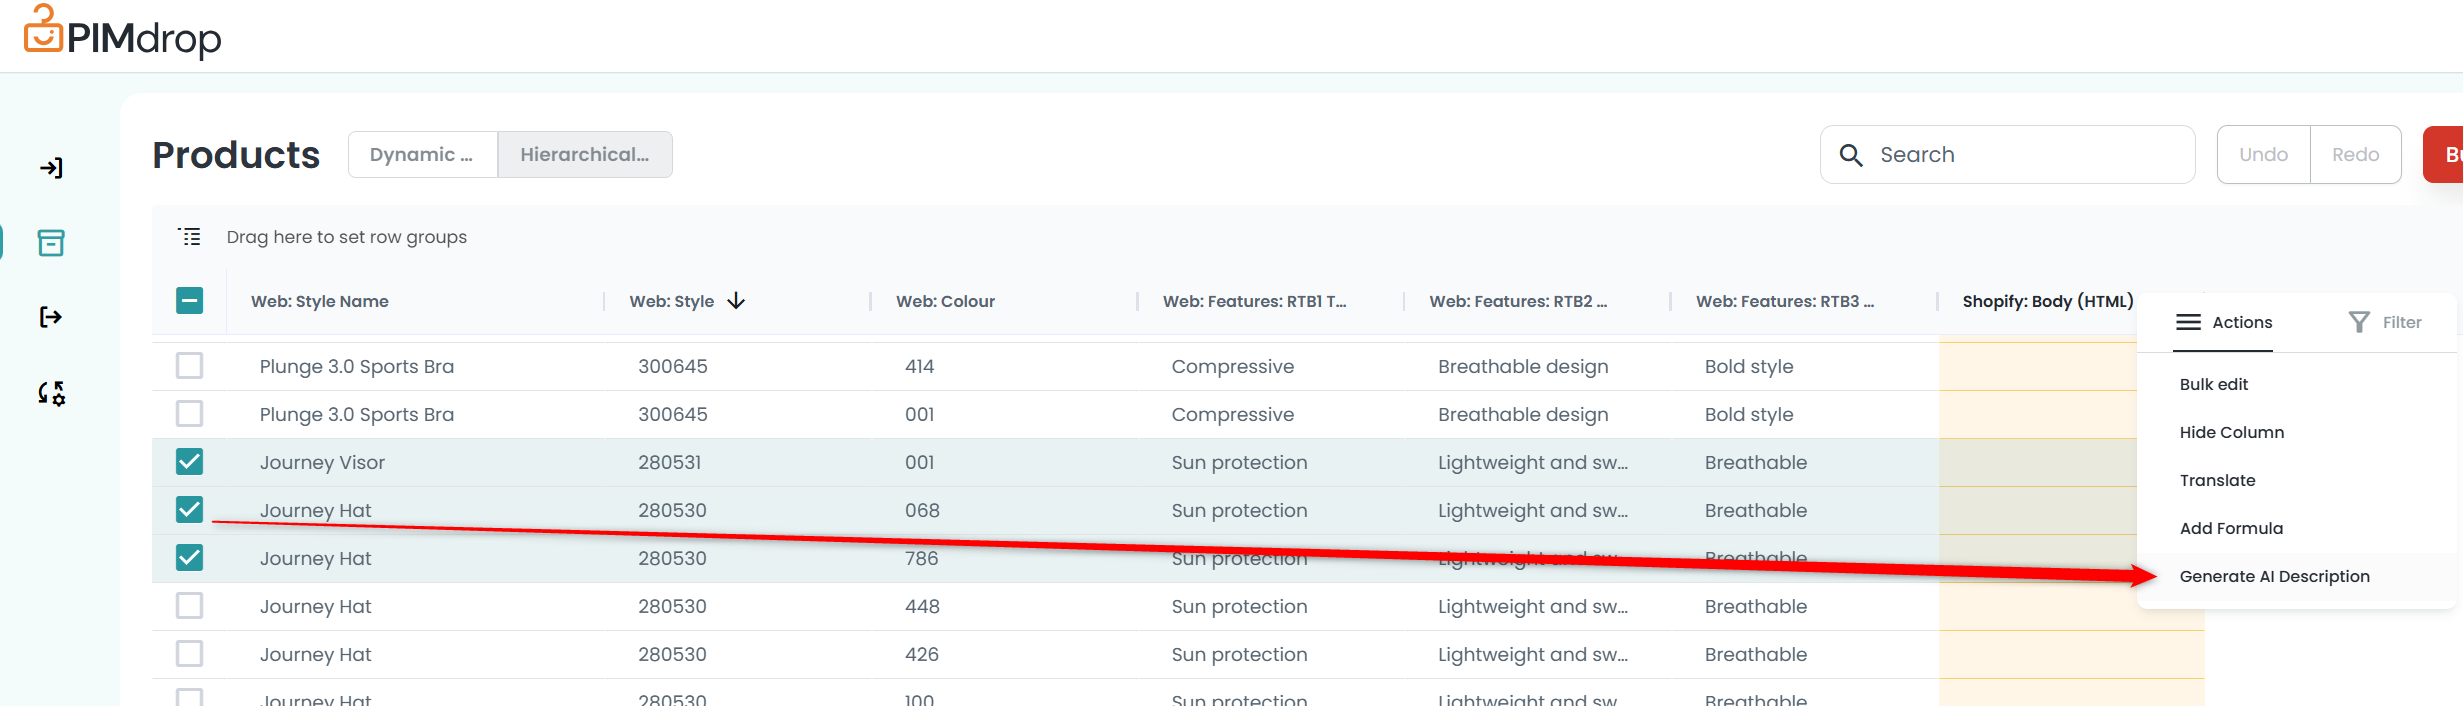Open the sync settings sidebar icon

(x=51, y=394)
